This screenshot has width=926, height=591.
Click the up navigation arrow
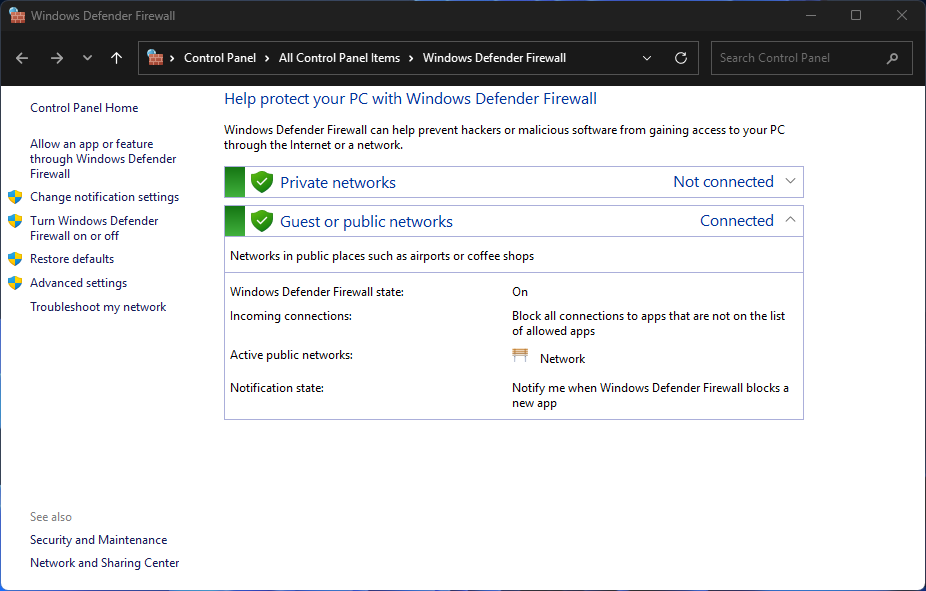[116, 57]
